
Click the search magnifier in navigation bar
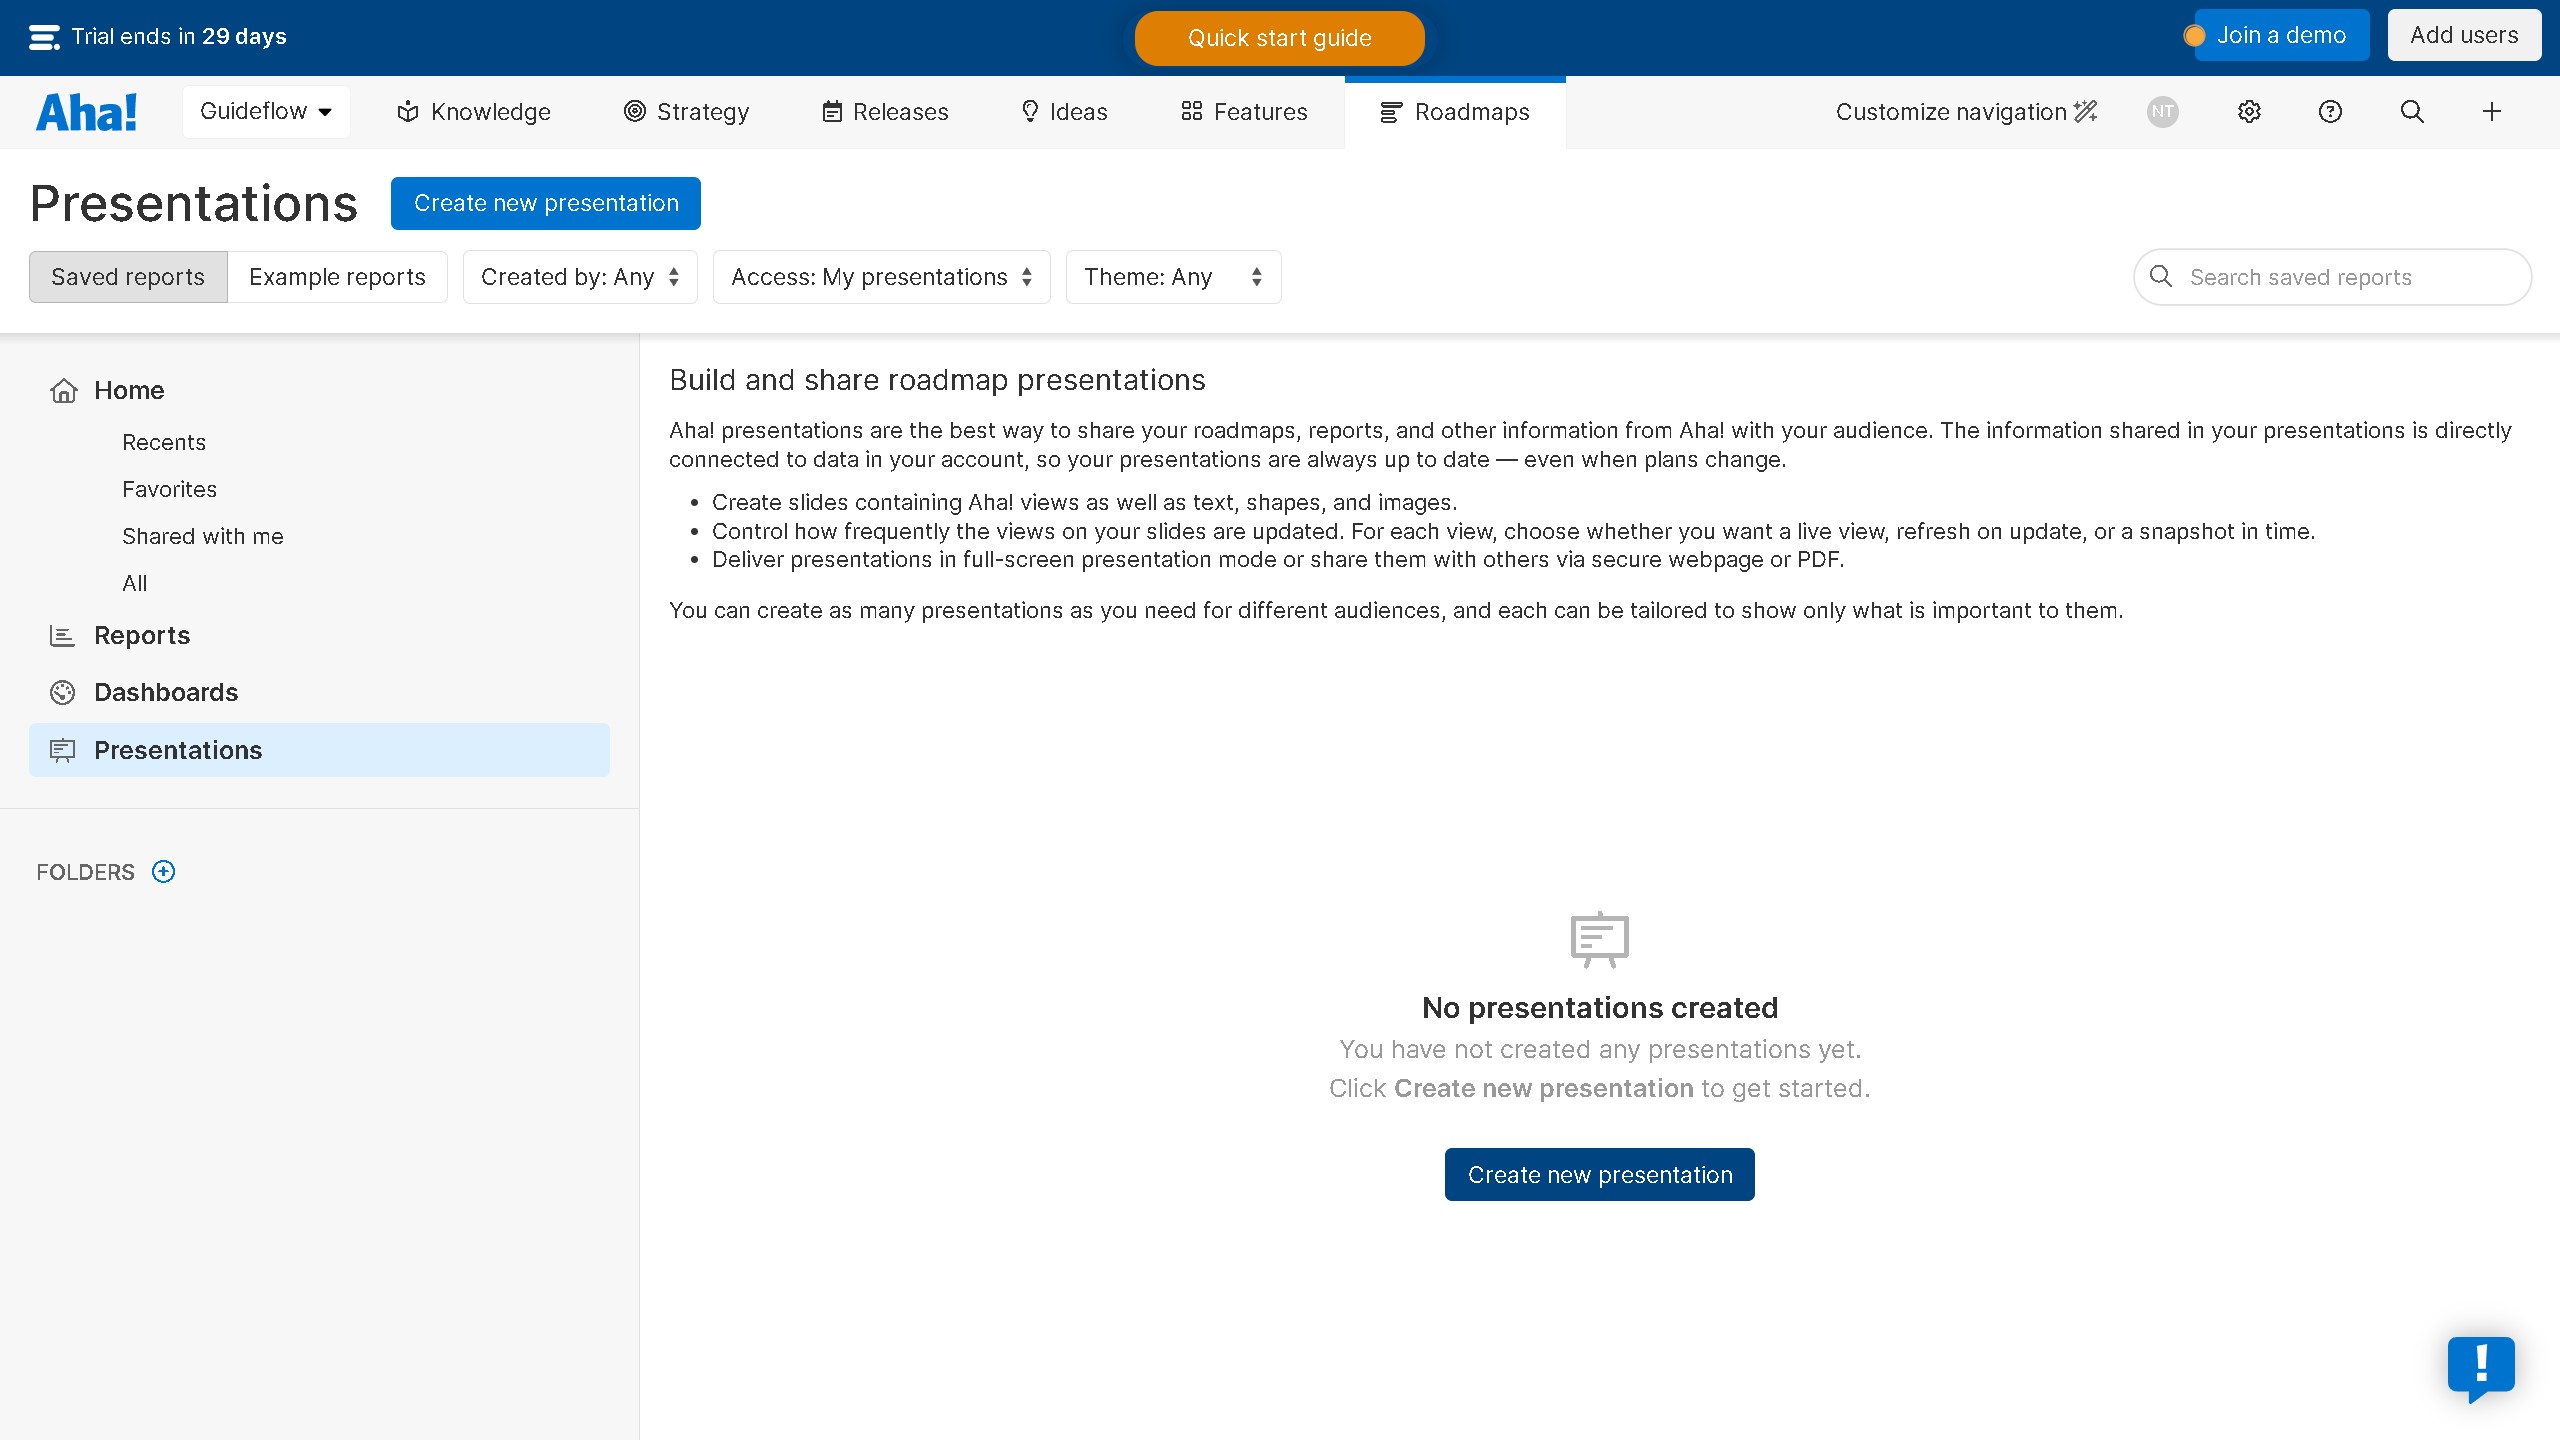[x=2412, y=112]
